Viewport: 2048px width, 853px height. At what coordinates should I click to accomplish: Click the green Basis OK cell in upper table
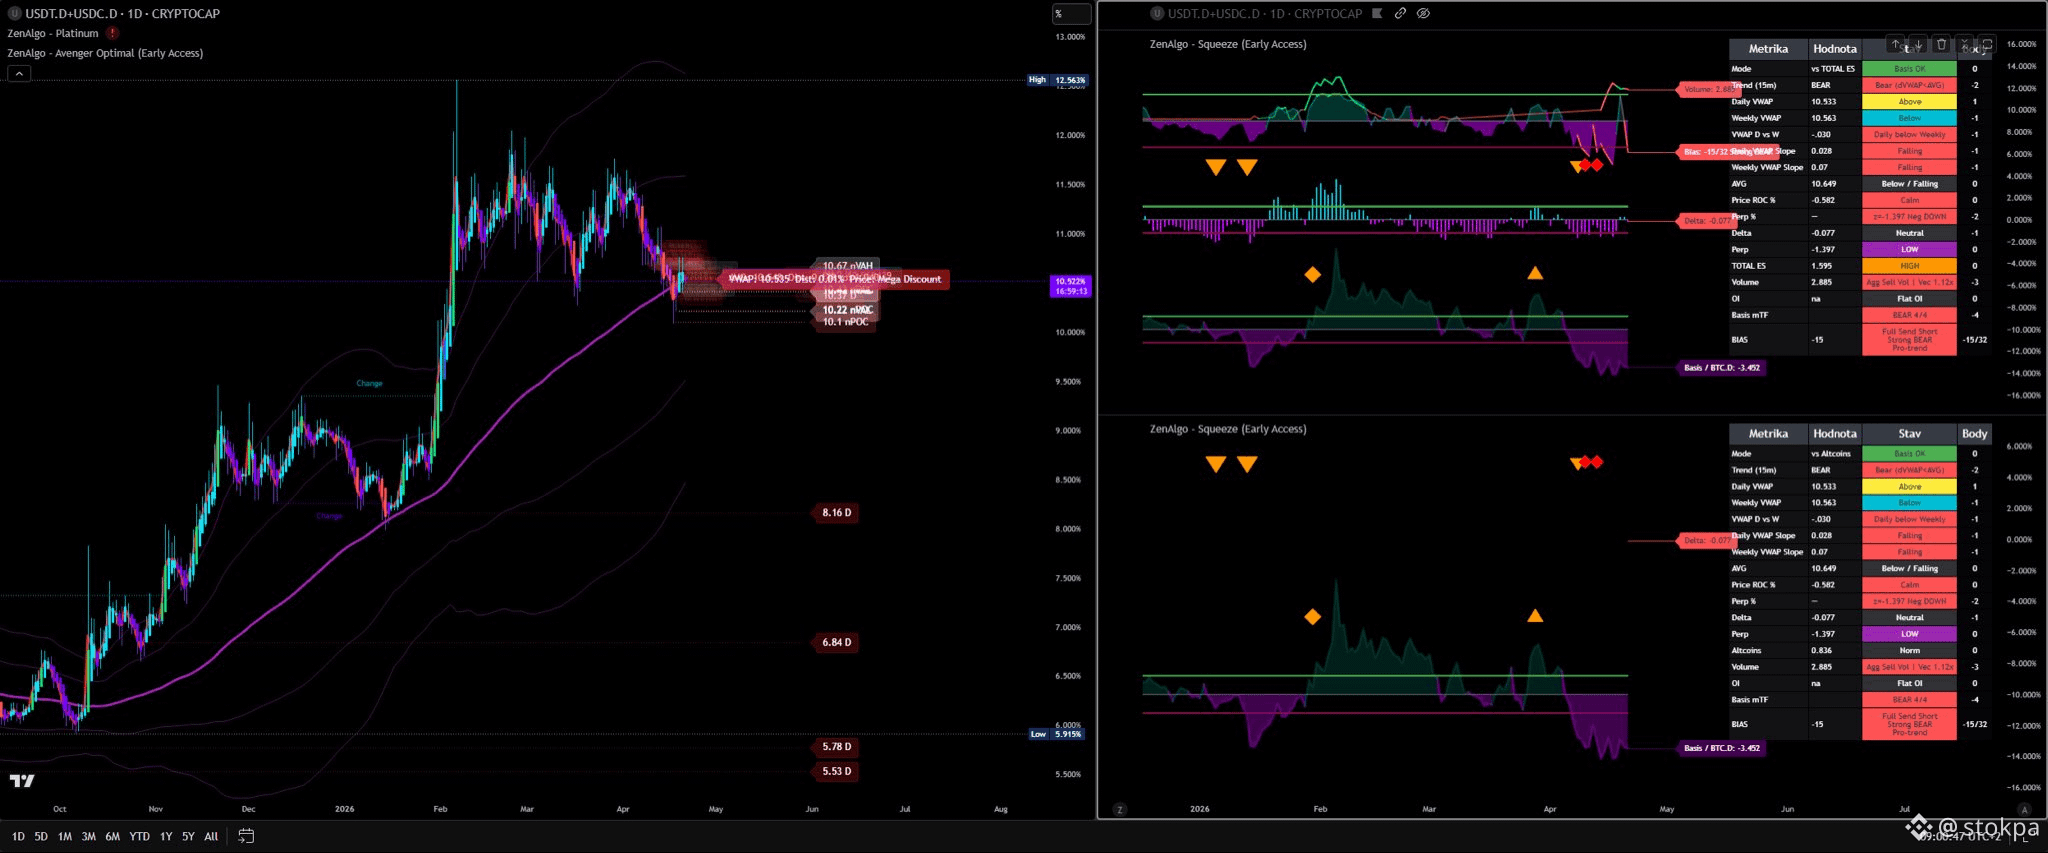click(x=1909, y=69)
